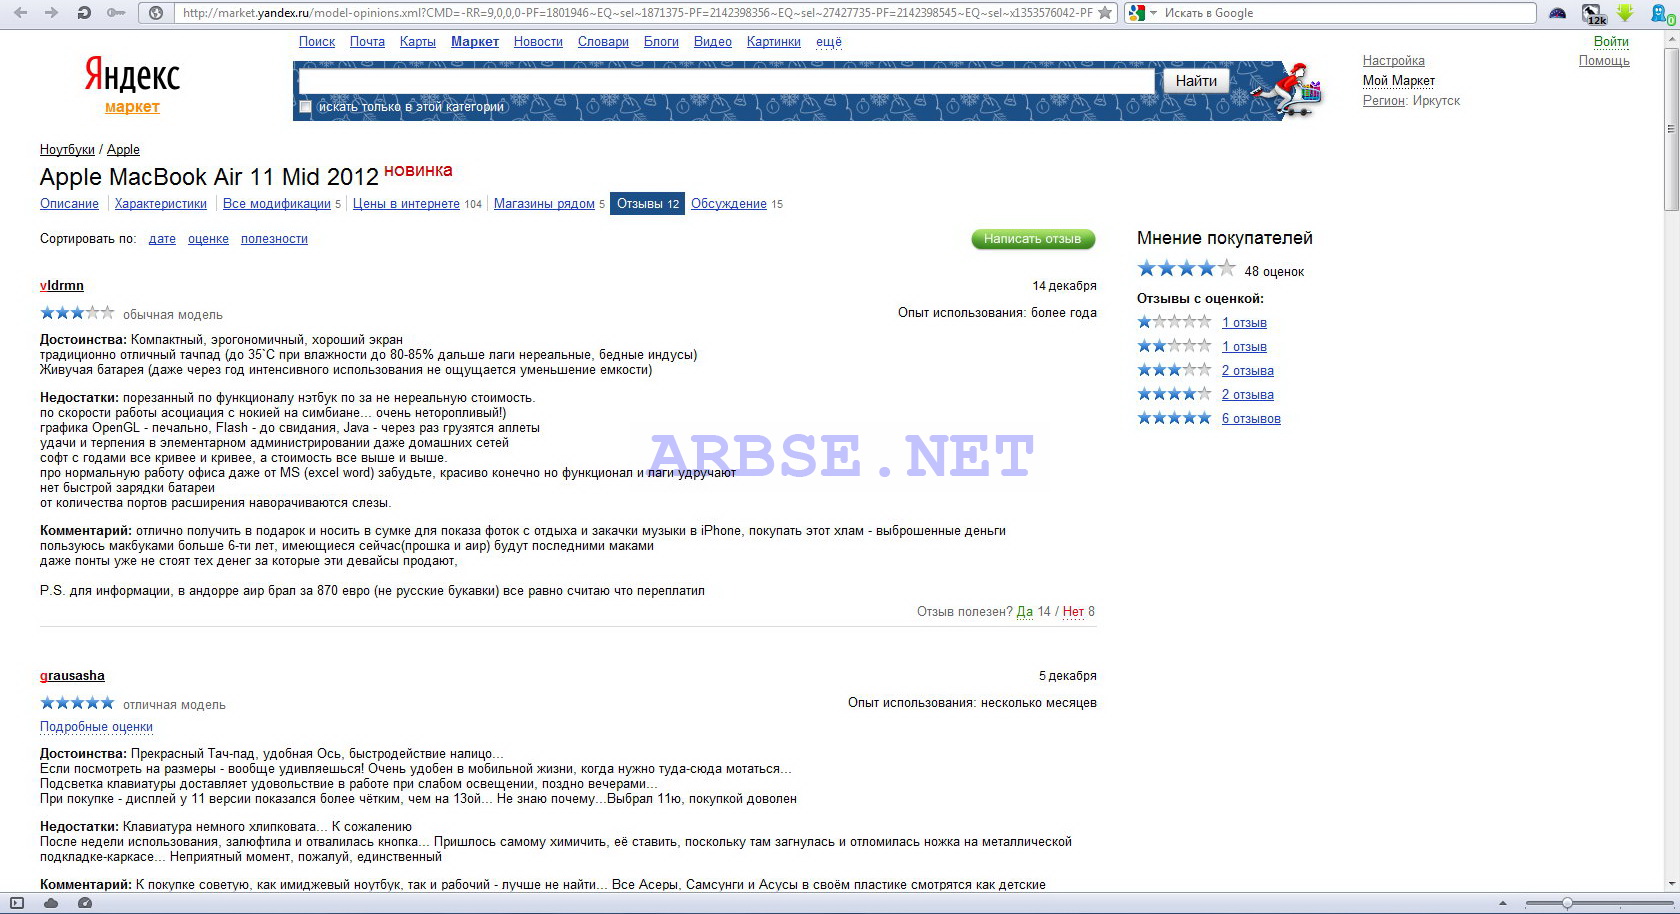Click the Войти login link

pyautogui.click(x=1611, y=42)
